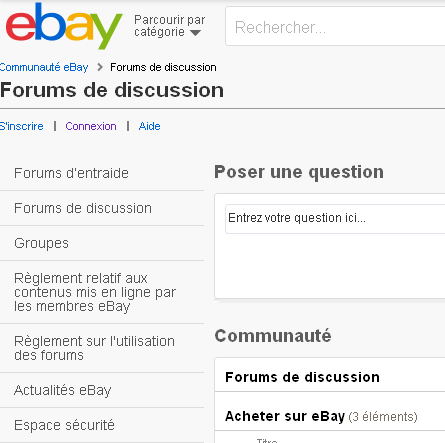The image size is (445, 443).
Task: Select Forums d'entraide in sidebar
Action: [x=102, y=173]
